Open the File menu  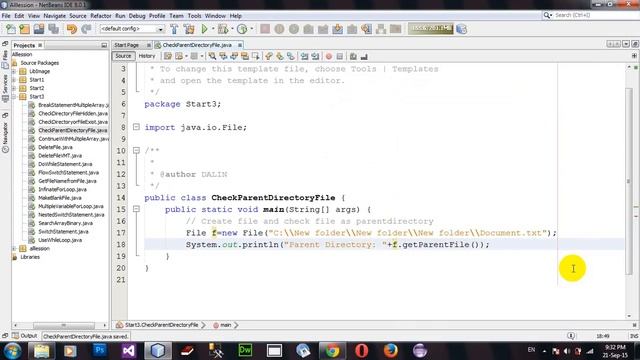click(x=6, y=16)
